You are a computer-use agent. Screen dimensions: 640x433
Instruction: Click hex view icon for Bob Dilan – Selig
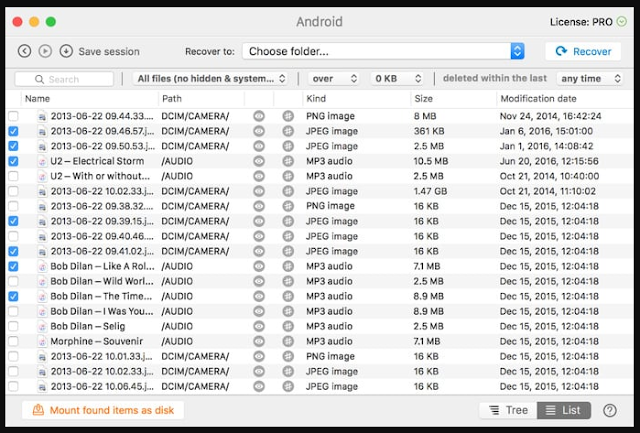pyautogui.click(x=288, y=326)
